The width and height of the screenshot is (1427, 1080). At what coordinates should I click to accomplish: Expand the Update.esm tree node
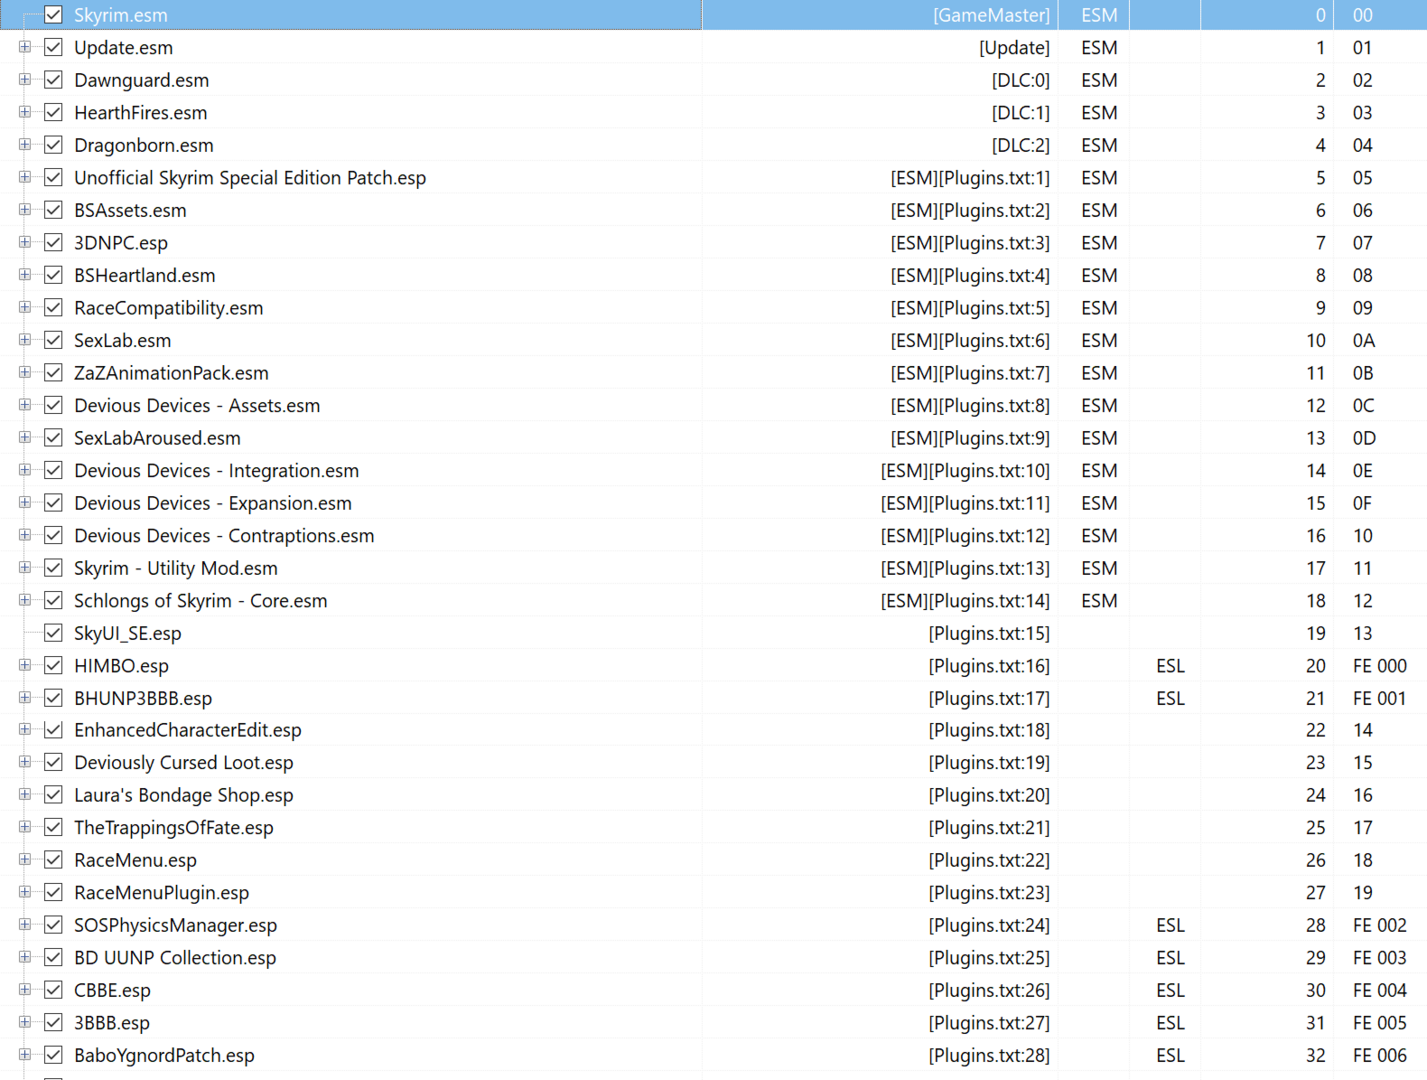pos(25,47)
